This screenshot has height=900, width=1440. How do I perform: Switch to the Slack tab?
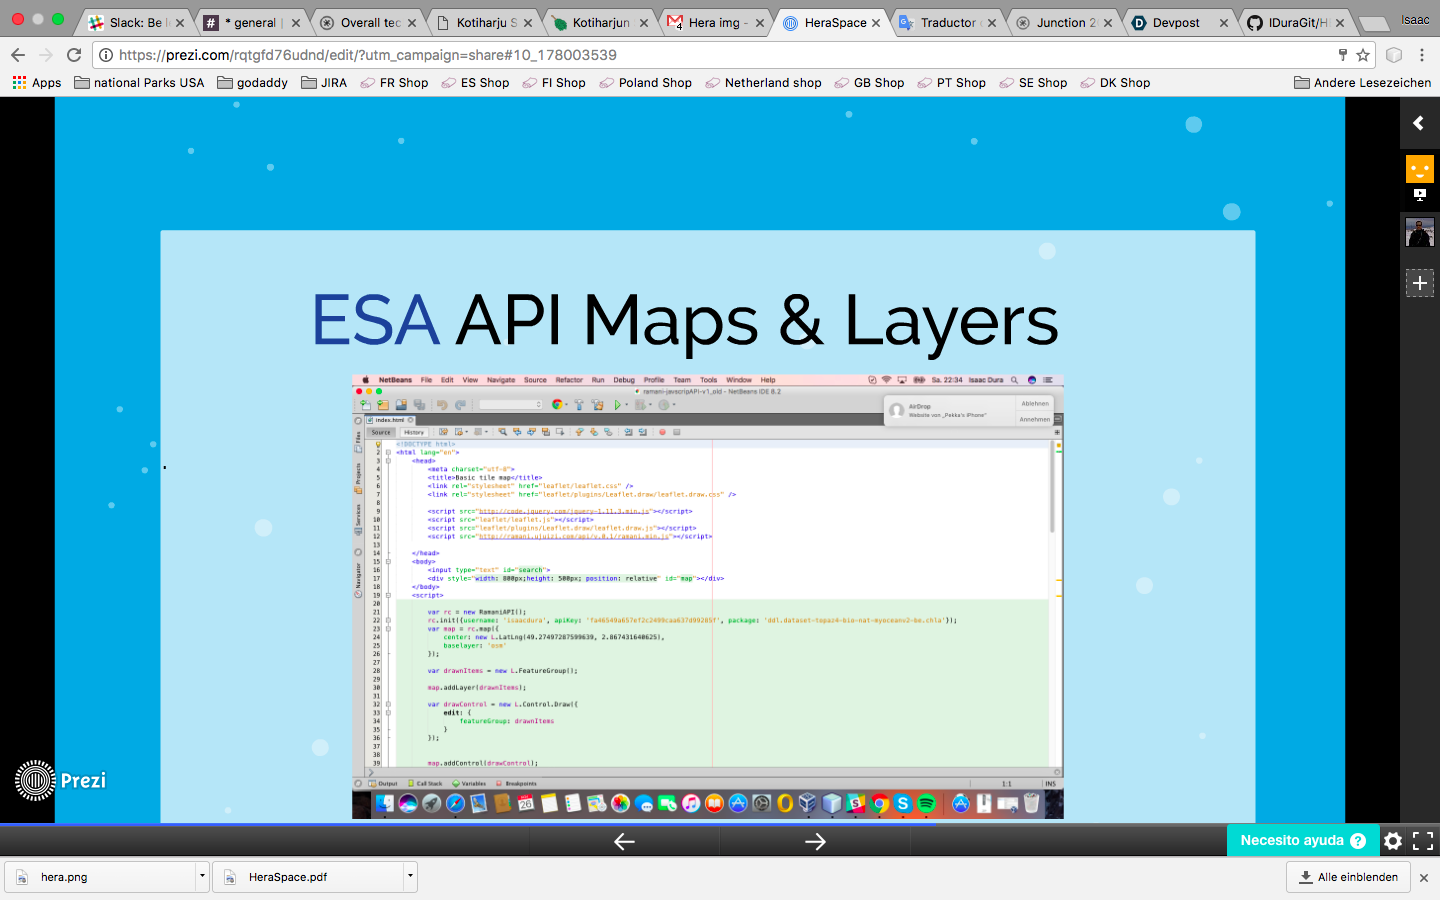136,22
